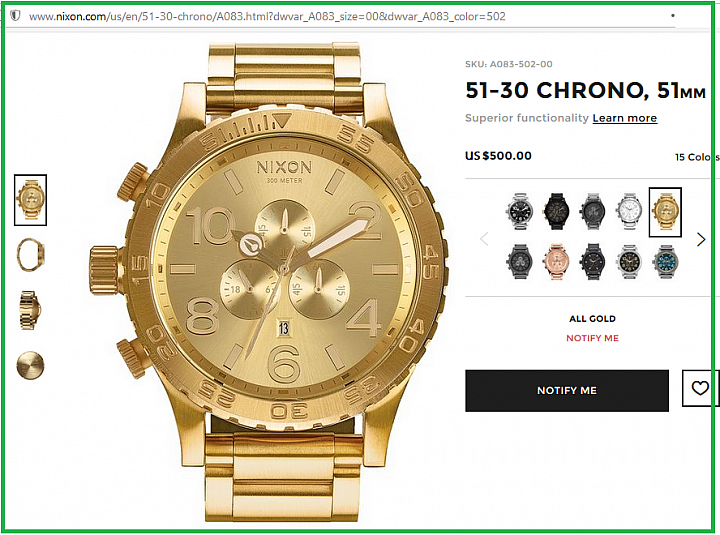Go back in color carousel with left chevron

click(x=484, y=239)
